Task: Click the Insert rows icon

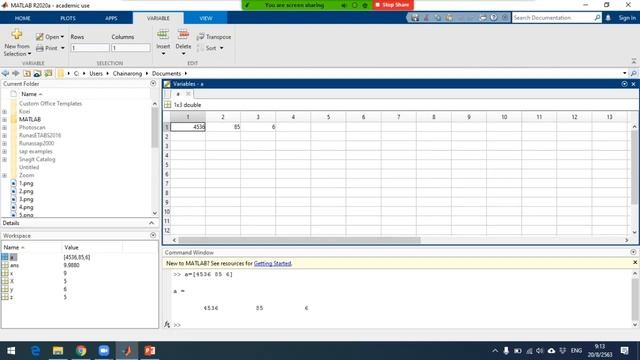Action: pos(163,35)
